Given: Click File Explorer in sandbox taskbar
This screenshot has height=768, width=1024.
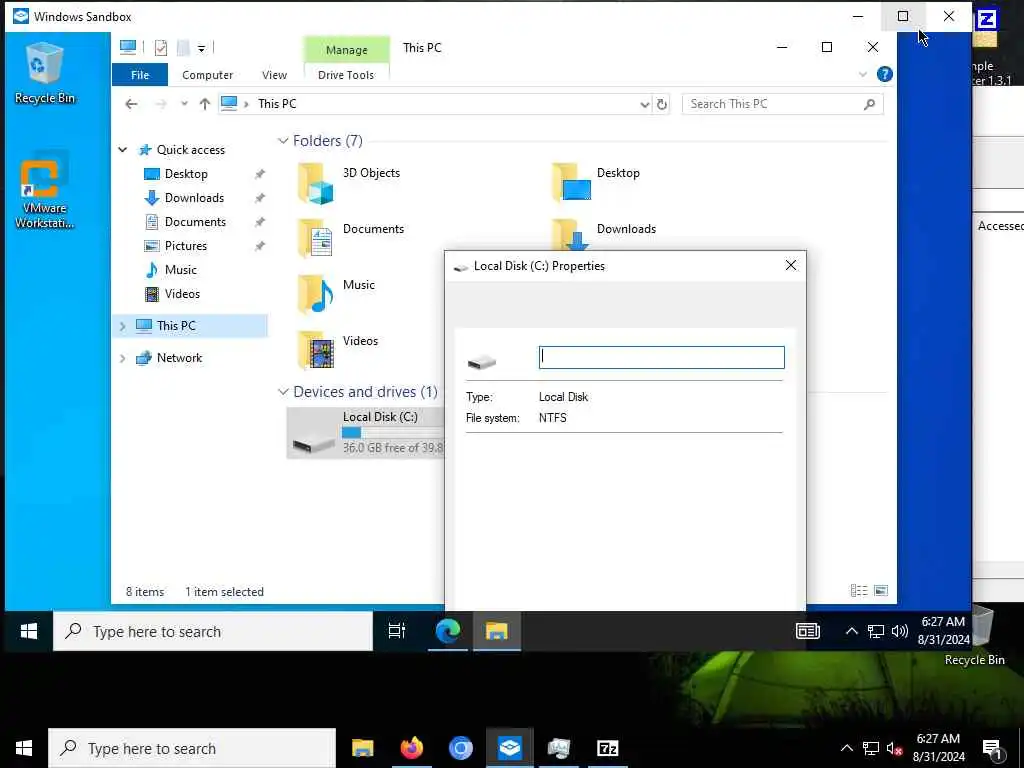Looking at the screenshot, I should click(496, 631).
